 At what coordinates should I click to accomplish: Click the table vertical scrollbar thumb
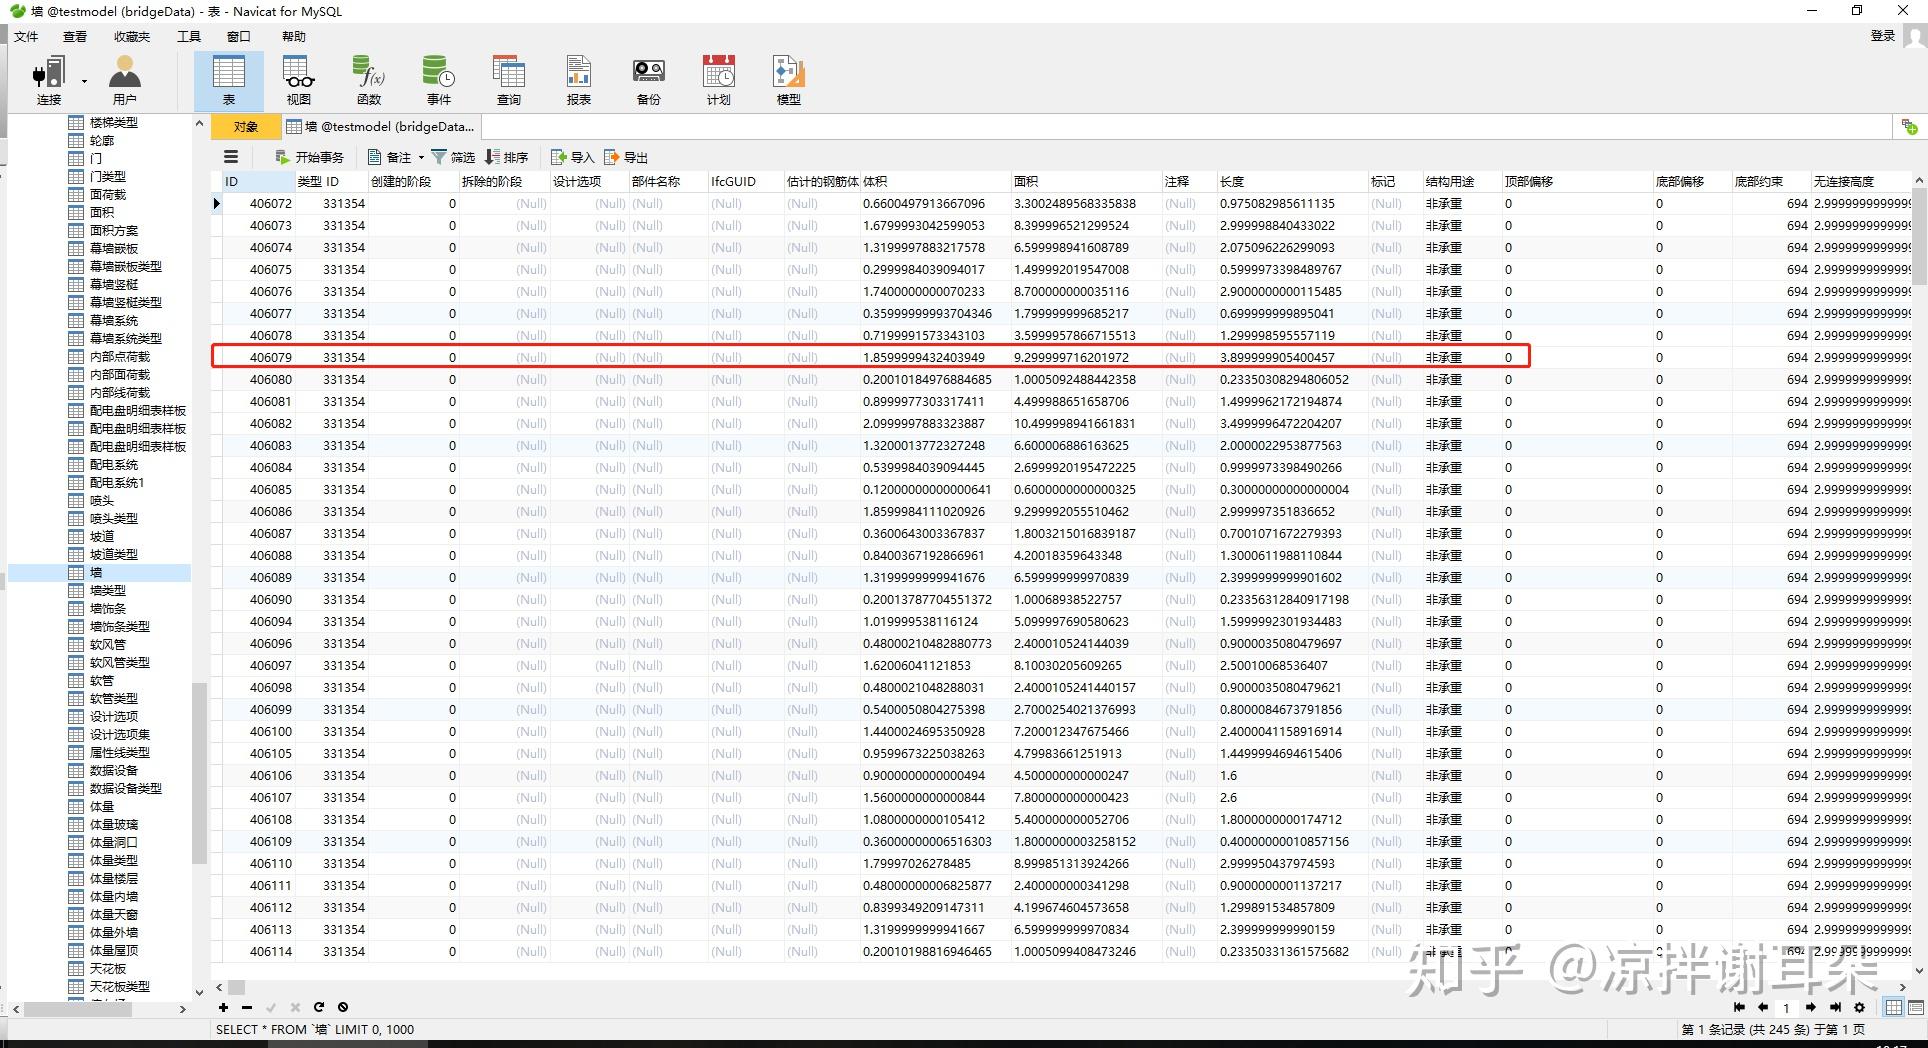[x=1919, y=235]
